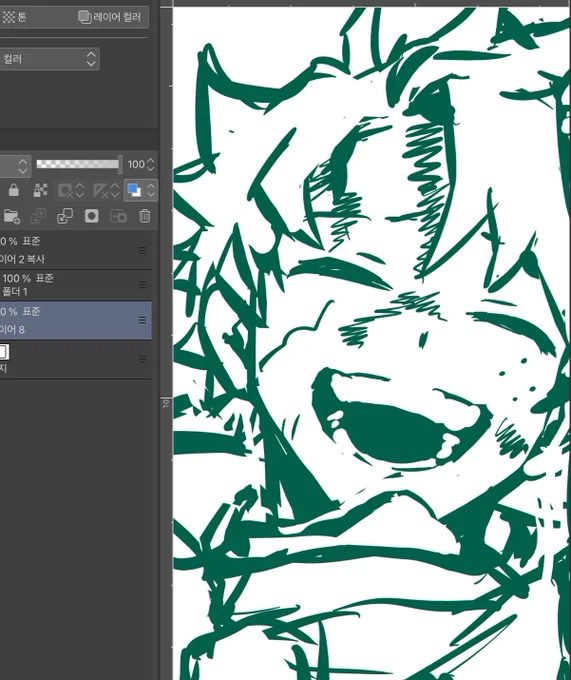Click the opacity stepper arrows
Screen dimensions: 571x680
(x=150, y=164)
